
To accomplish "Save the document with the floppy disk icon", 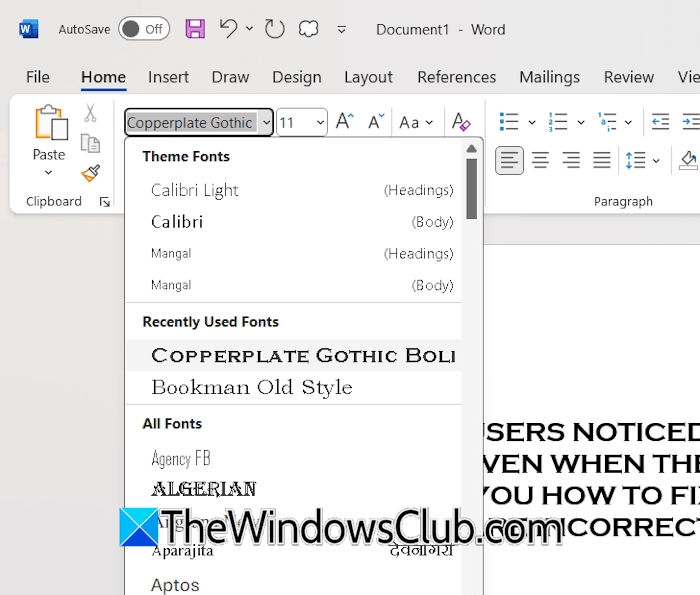I will click(x=195, y=29).
